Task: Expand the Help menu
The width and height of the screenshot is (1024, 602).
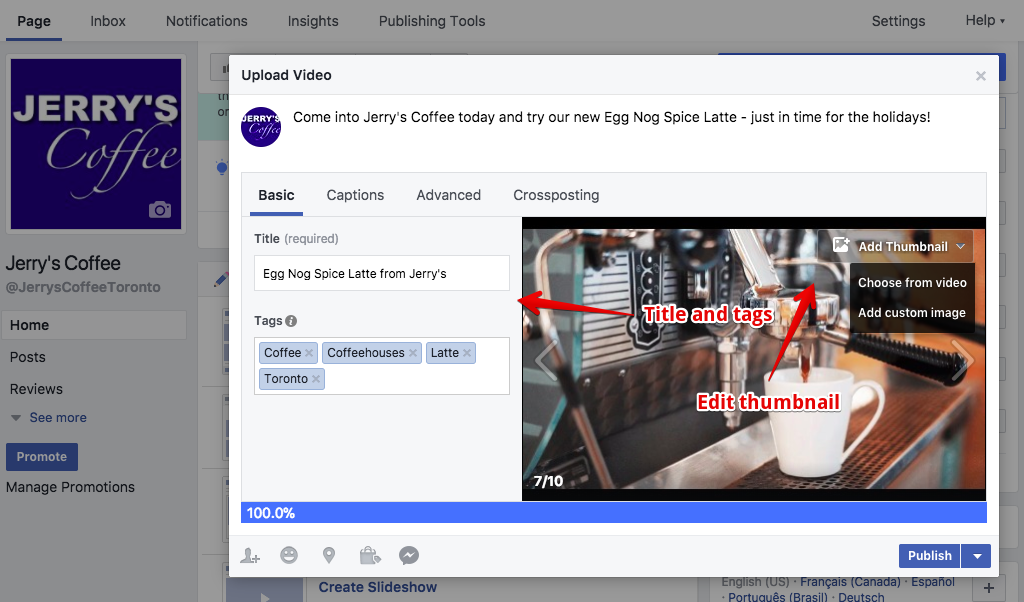Action: coord(985,20)
